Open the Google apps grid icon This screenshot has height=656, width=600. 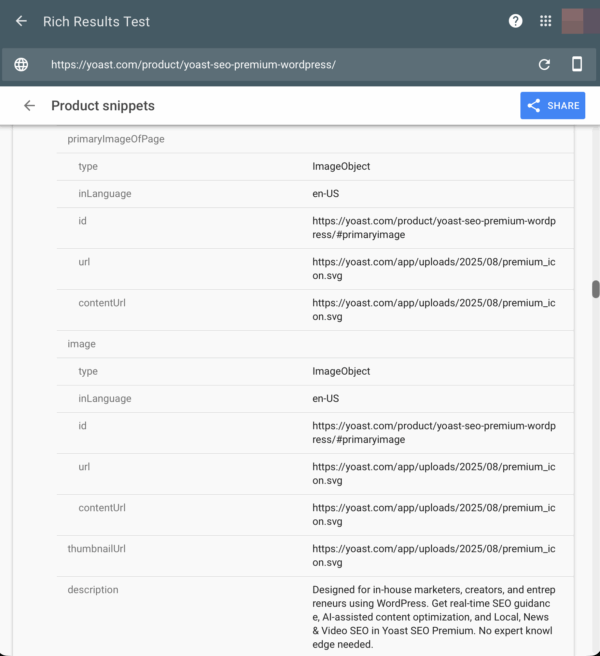pyautogui.click(x=546, y=21)
